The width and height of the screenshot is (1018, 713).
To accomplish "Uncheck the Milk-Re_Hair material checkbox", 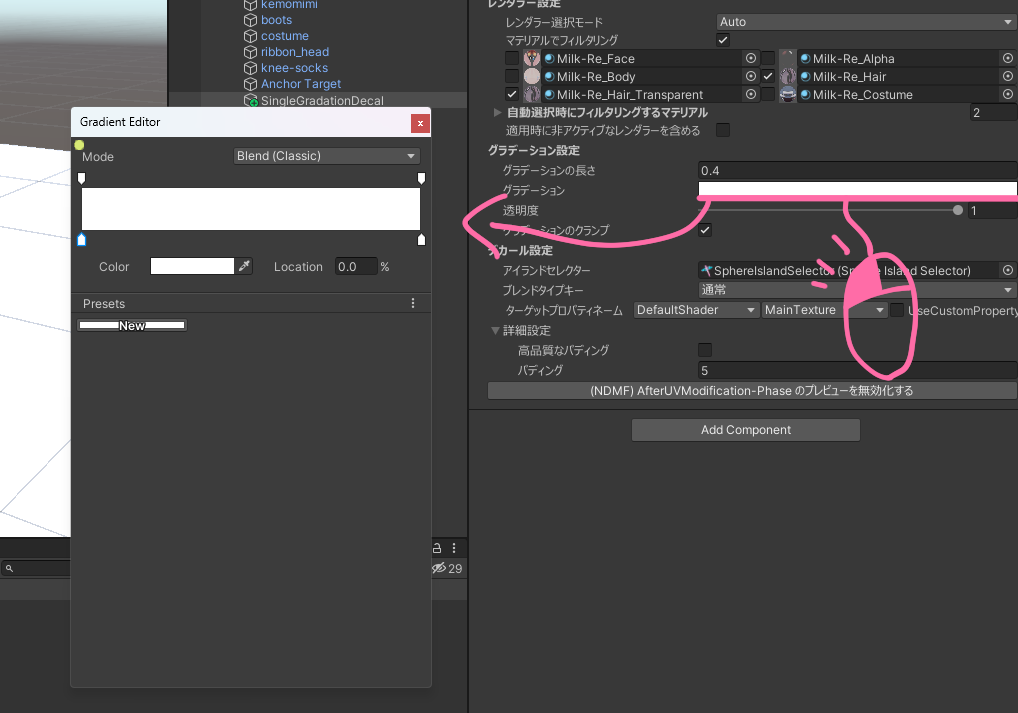I will pyautogui.click(x=768, y=77).
